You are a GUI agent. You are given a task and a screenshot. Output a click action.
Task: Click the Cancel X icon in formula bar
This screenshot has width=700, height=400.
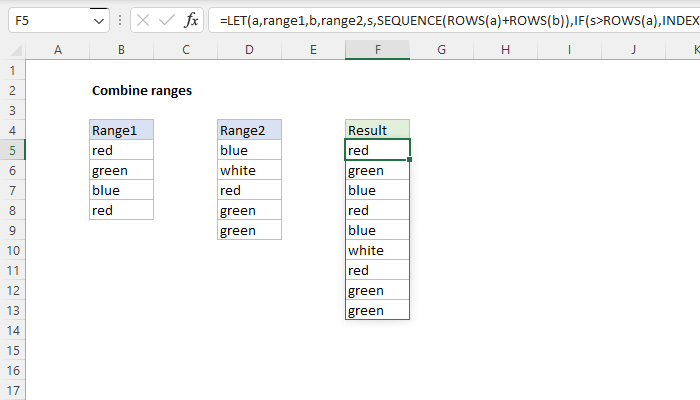(143, 21)
